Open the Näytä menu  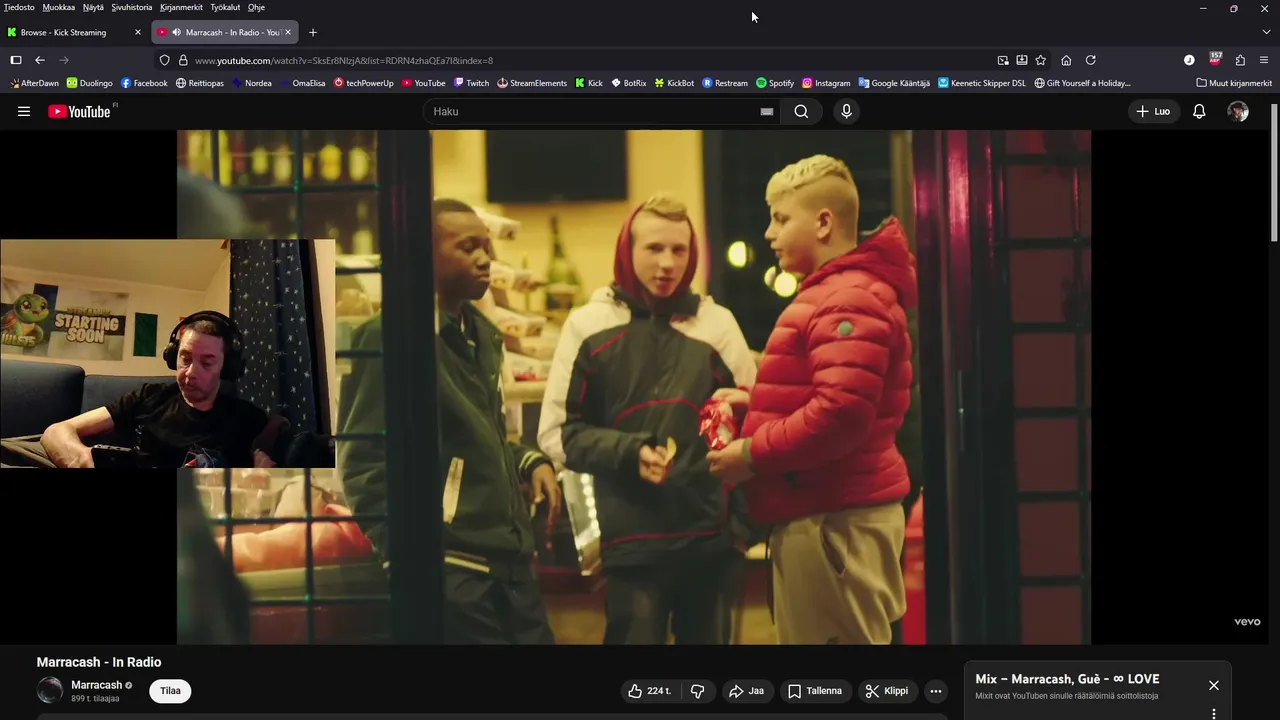click(93, 7)
